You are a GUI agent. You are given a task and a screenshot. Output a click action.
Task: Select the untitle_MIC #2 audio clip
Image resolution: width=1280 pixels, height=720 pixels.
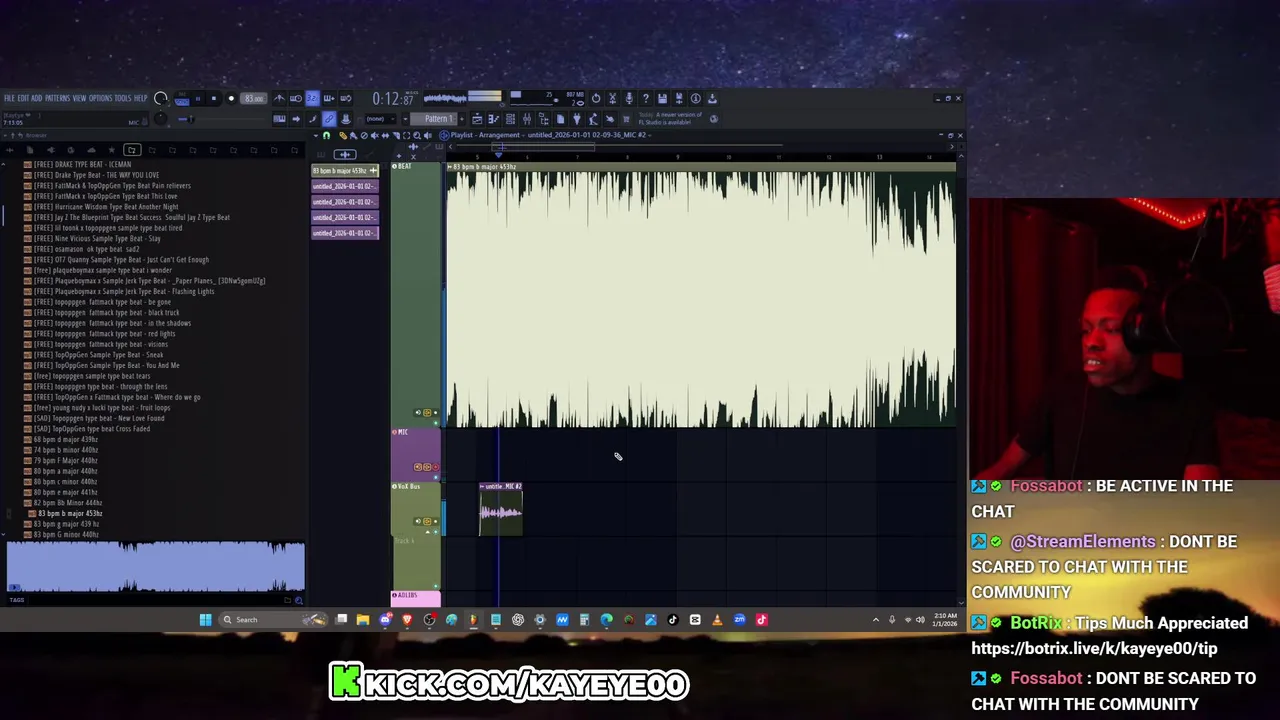pyautogui.click(x=501, y=509)
